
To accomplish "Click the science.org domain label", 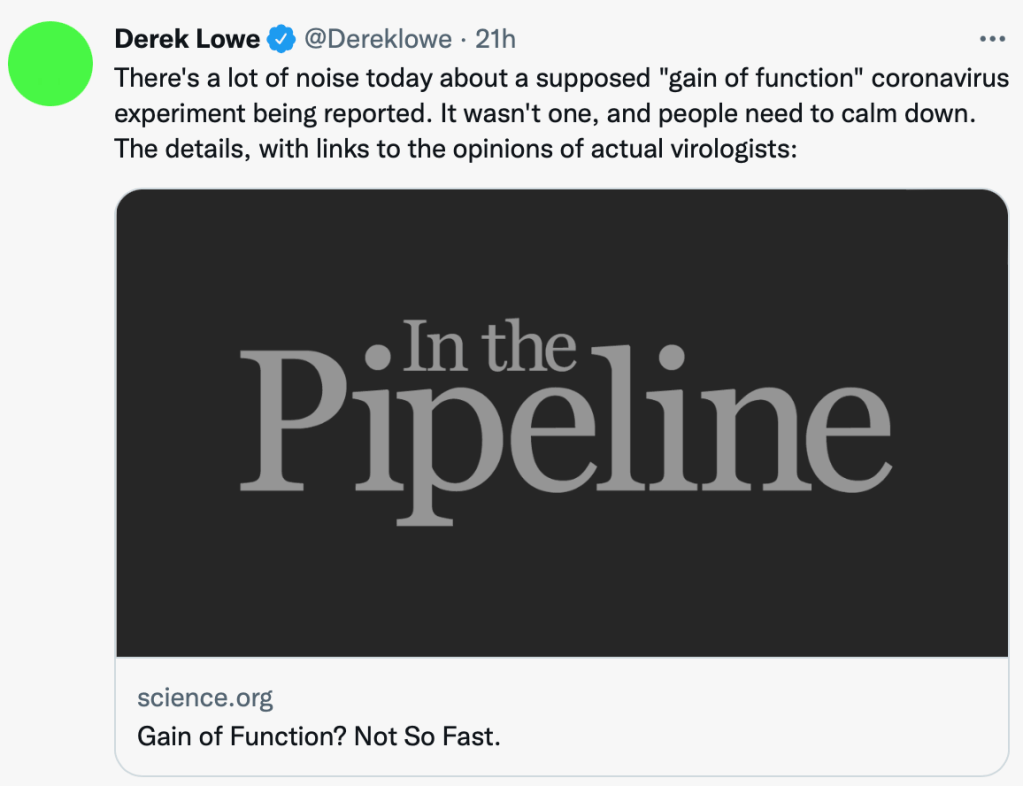I will (x=205, y=697).
